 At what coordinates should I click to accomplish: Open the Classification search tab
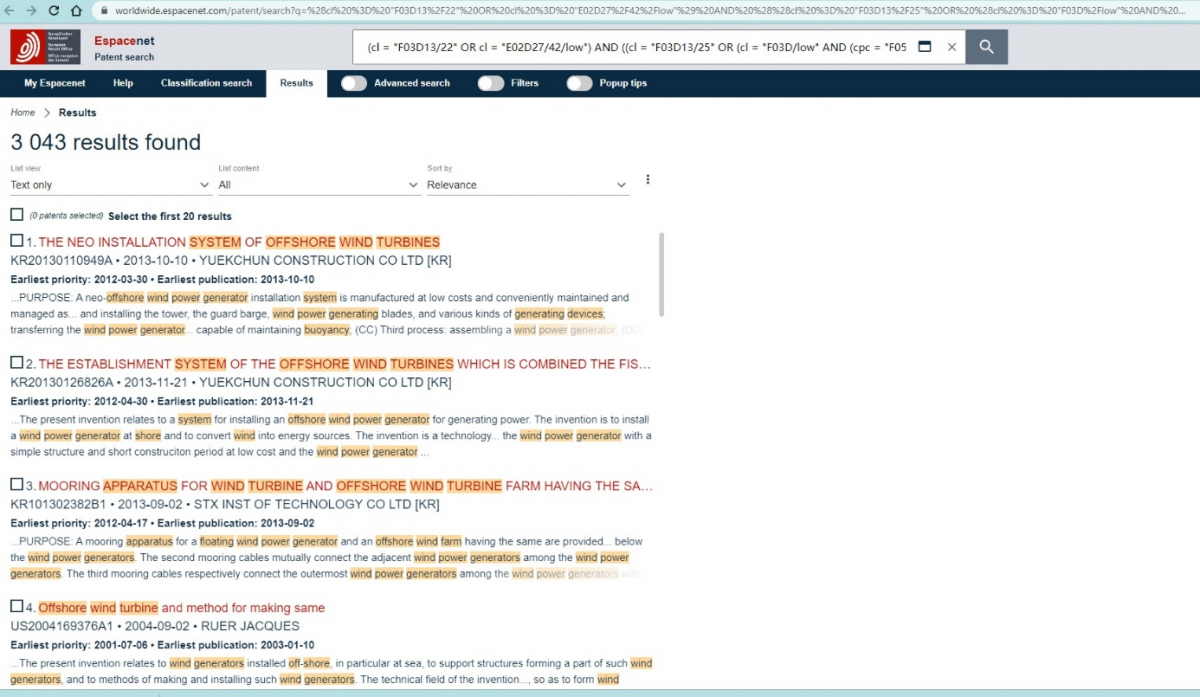(x=206, y=83)
